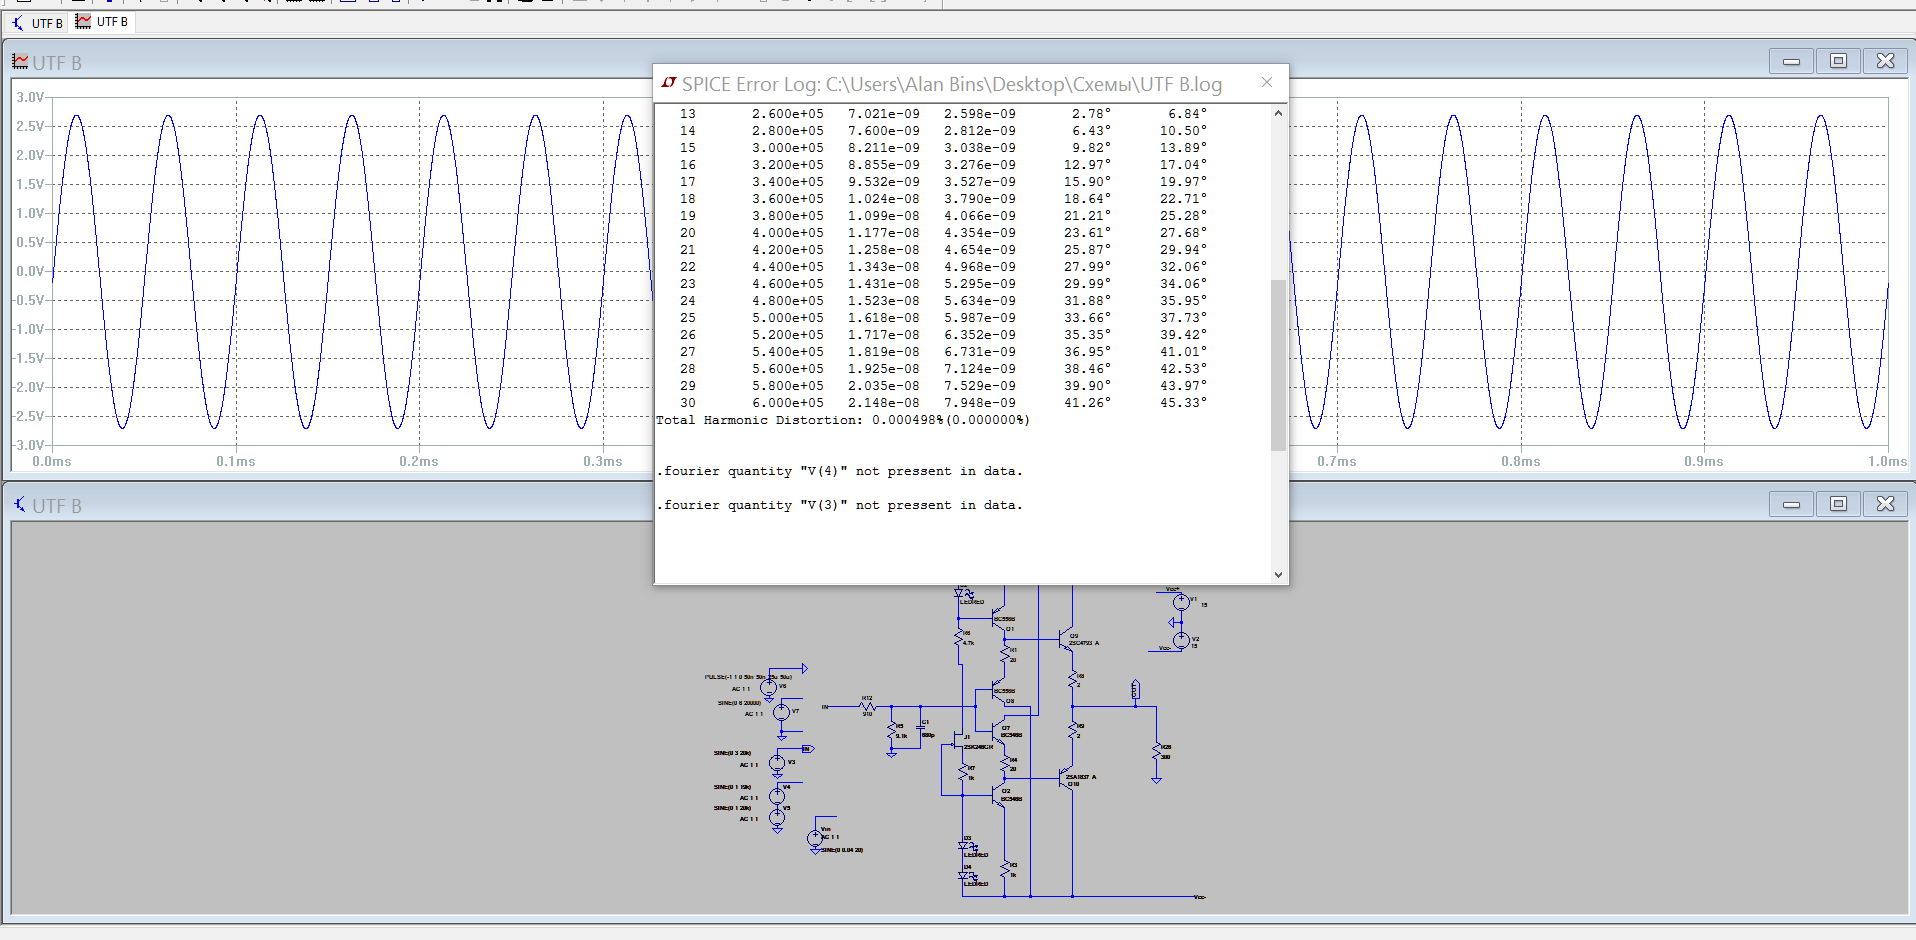Select the V1 voltage source symbol
This screenshot has height=940, width=1916.
(x=1181, y=602)
